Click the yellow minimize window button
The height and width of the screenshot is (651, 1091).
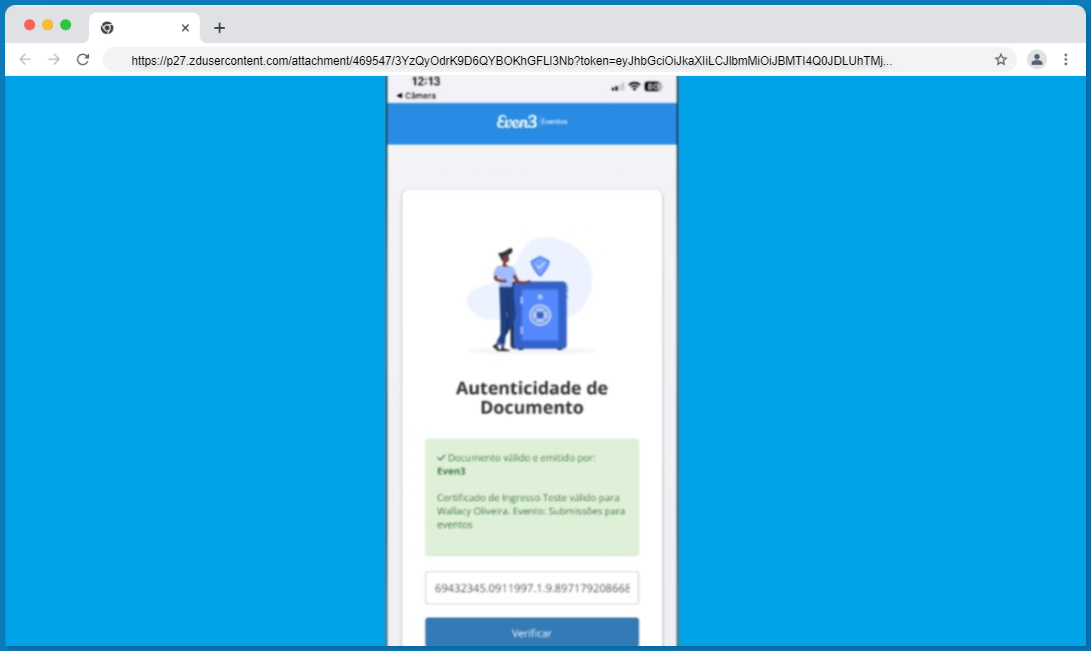click(x=47, y=25)
